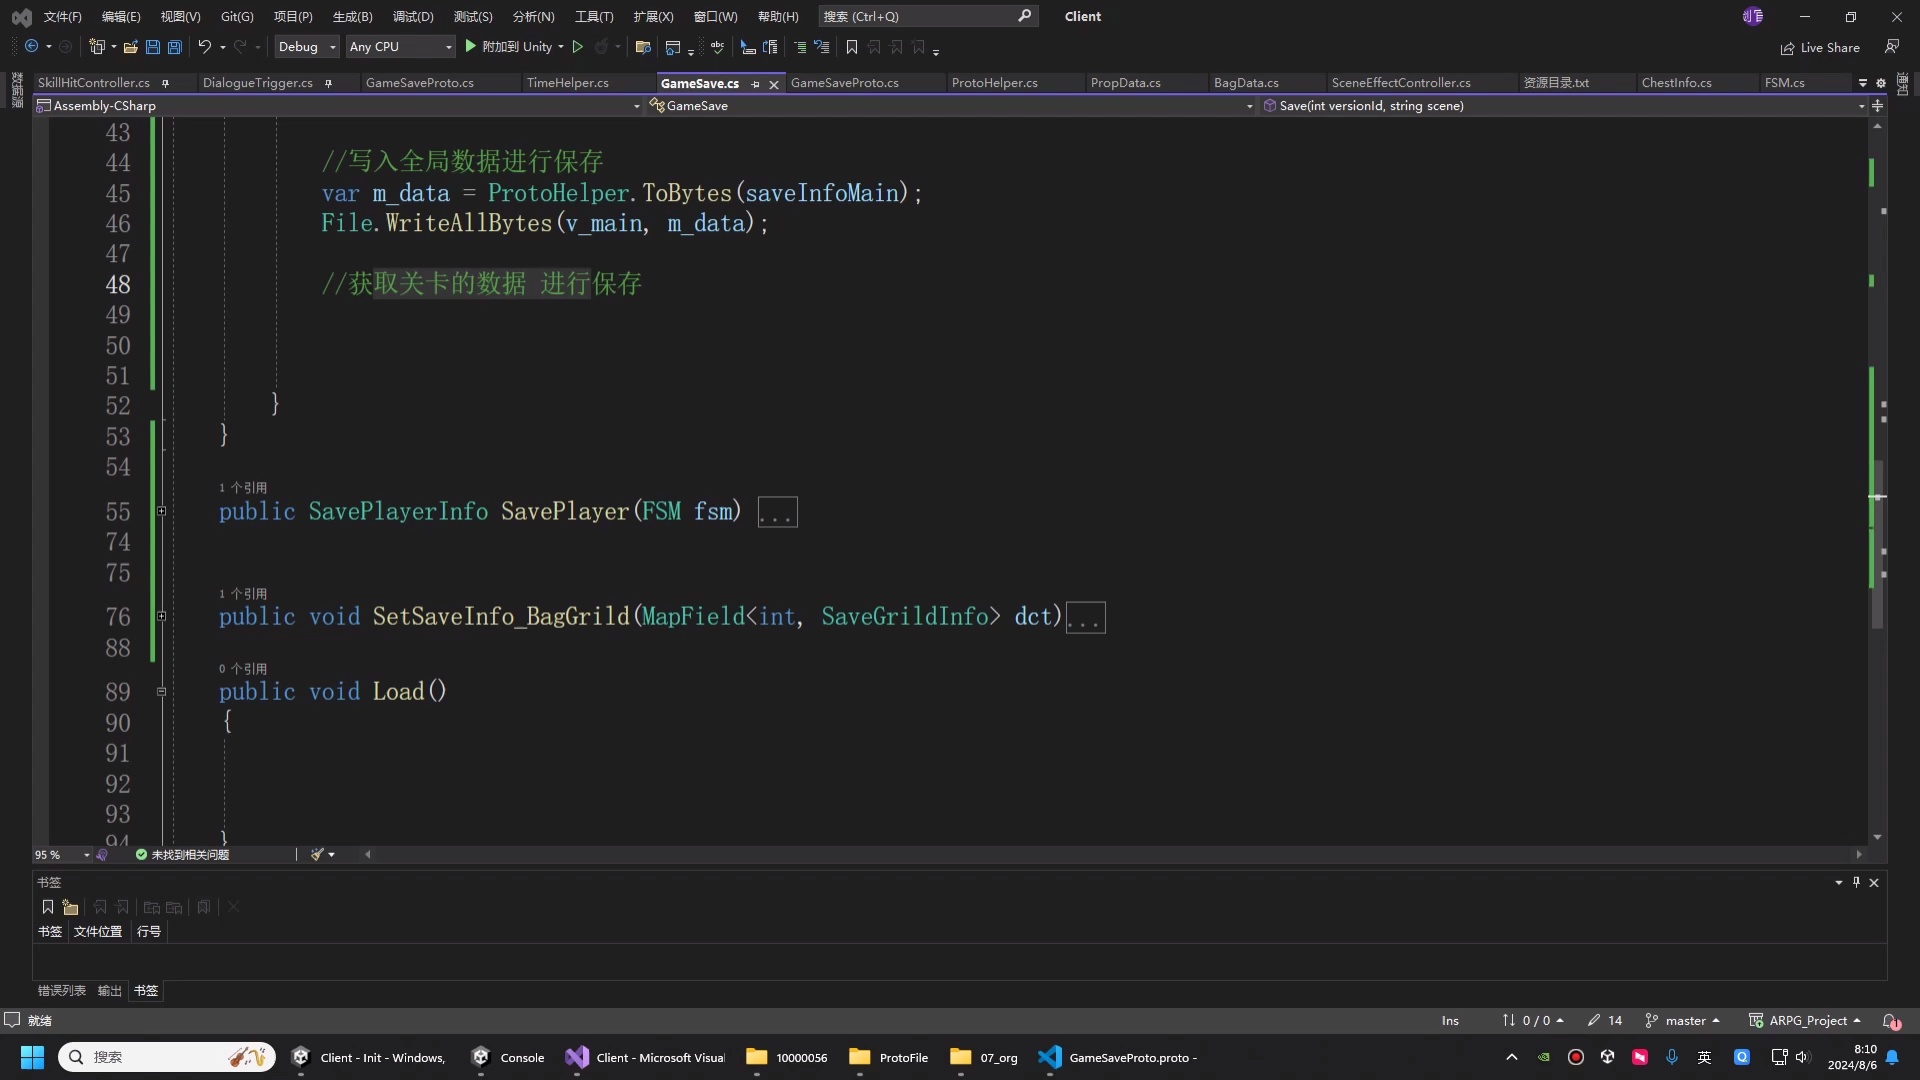Open the Any CPU platform dropdown
This screenshot has height=1080, width=1920.
(x=400, y=47)
